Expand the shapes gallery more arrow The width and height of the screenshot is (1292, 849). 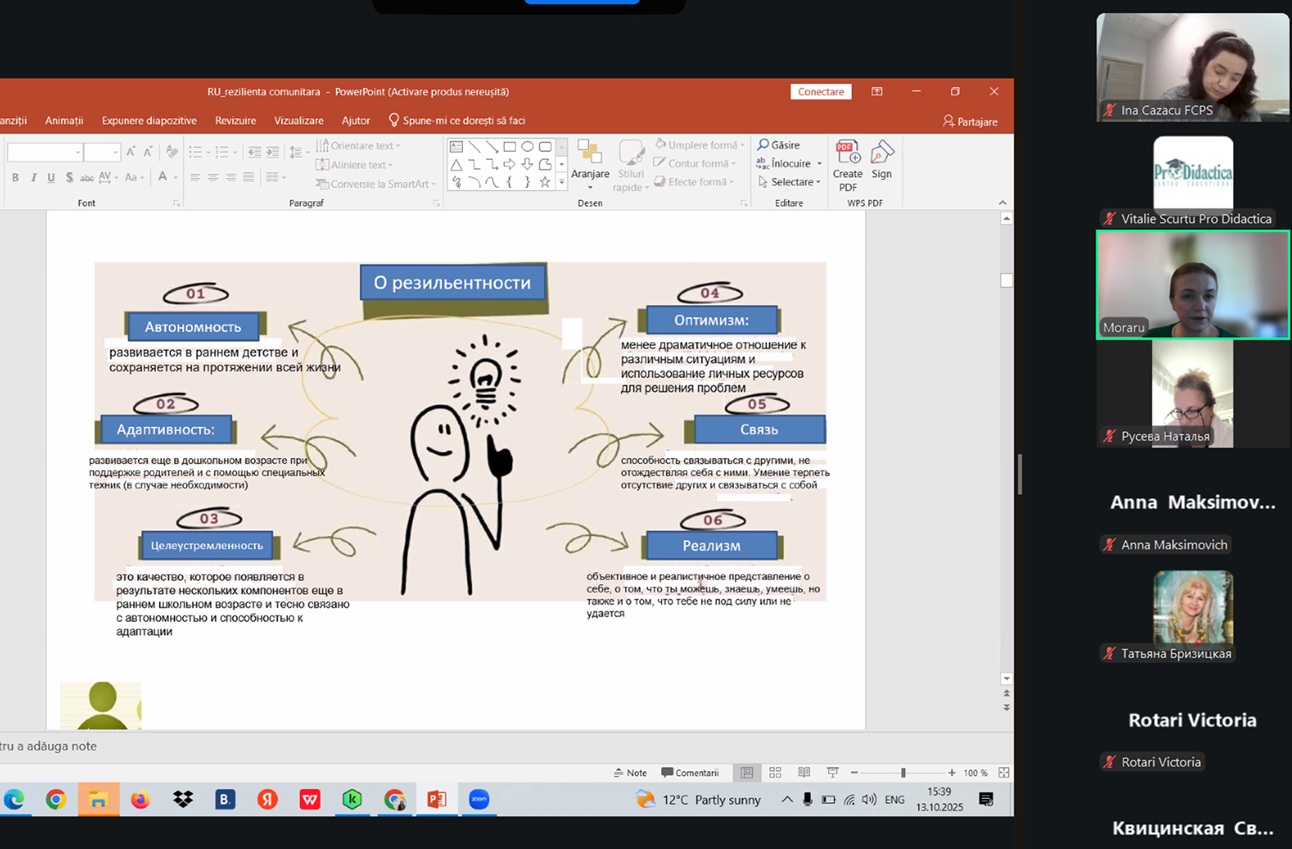pos(561,182)
